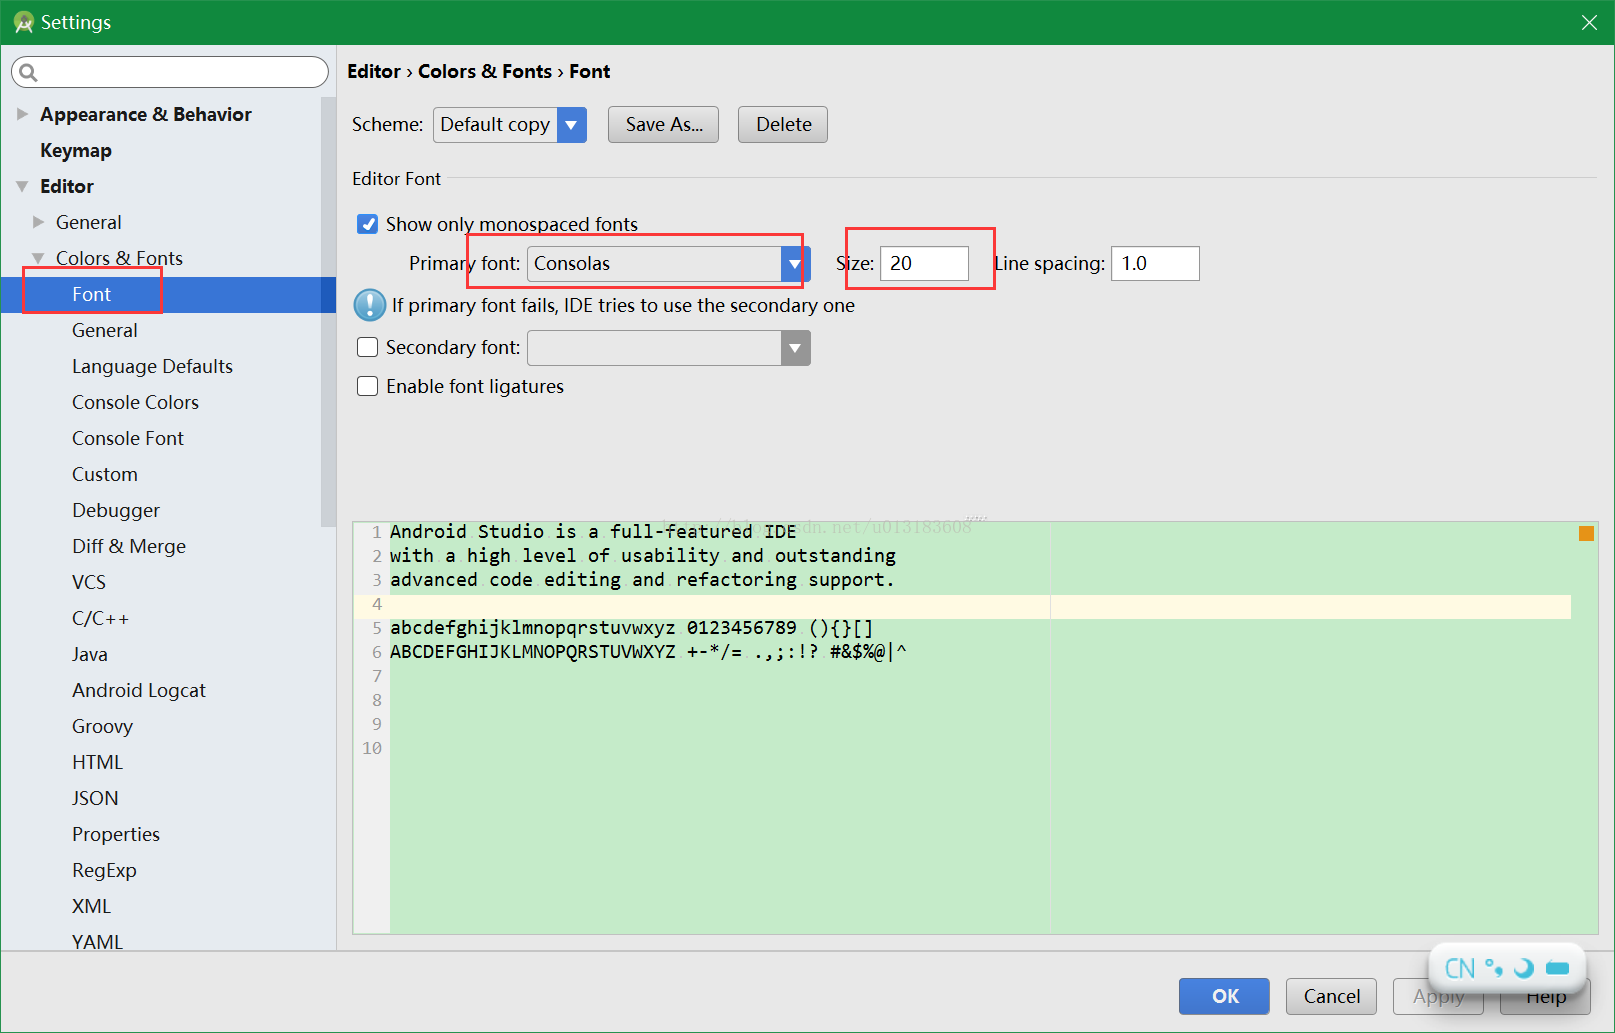1615x1033 pixels.
Task: Select Keymap in settings tree
Action: click(76, 150)
